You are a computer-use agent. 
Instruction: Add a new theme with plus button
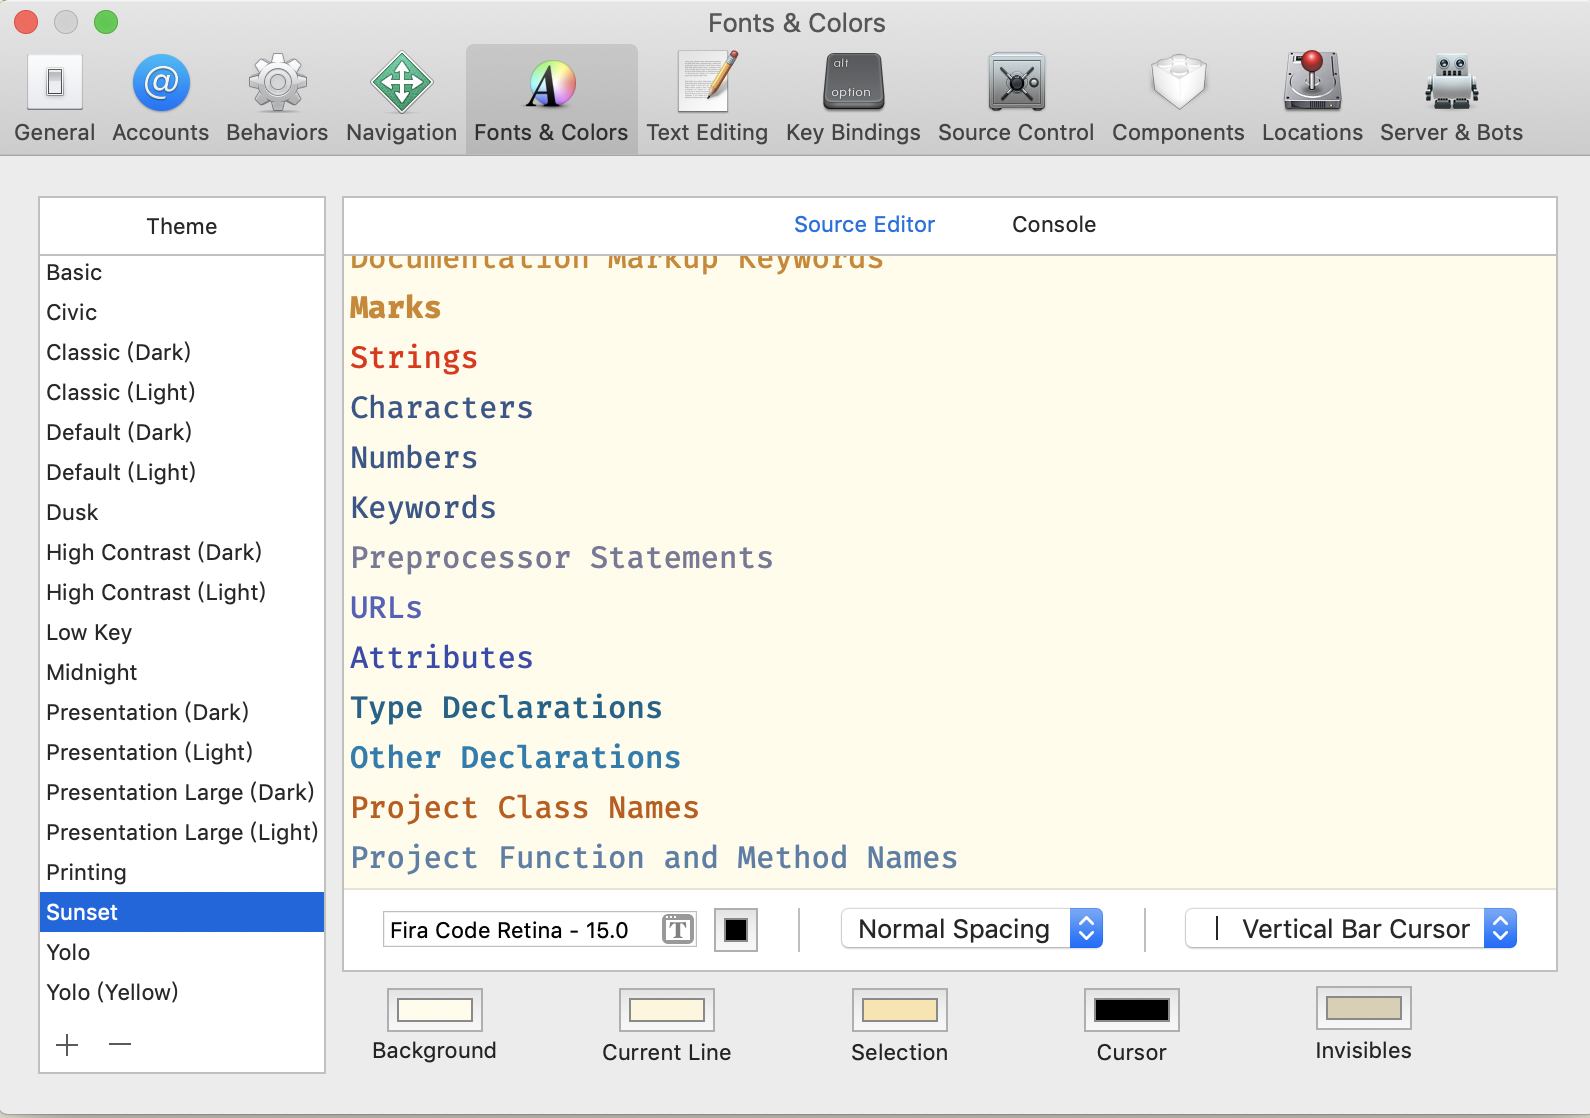point(67,1045)
